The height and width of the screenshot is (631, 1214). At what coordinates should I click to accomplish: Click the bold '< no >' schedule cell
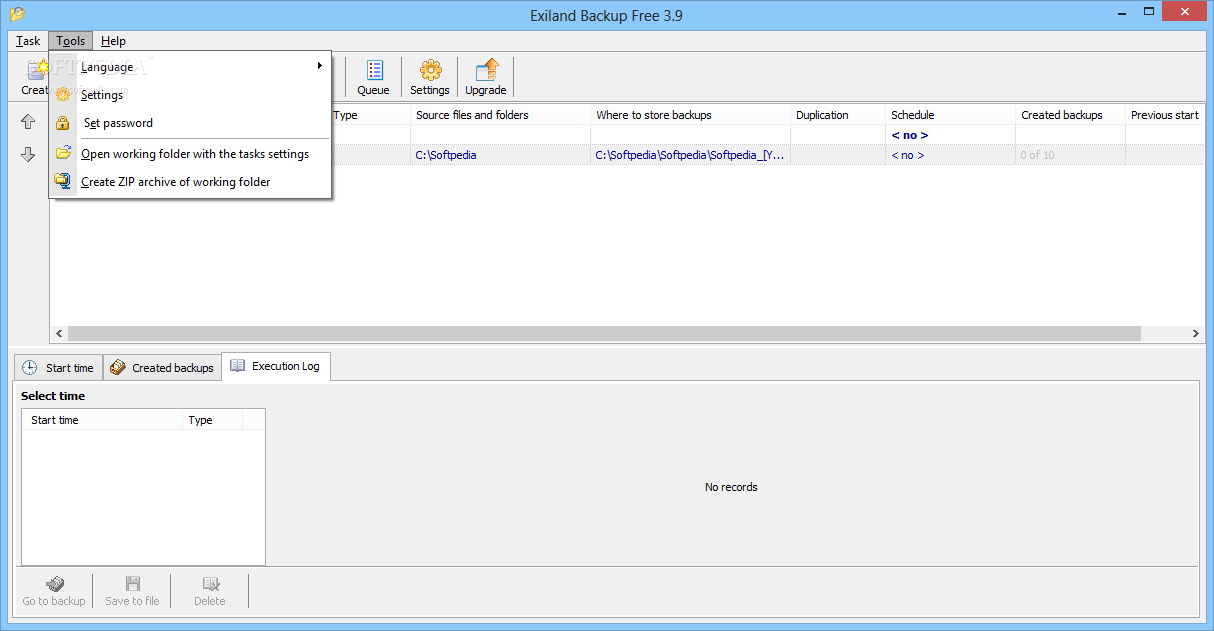[950, 135]
